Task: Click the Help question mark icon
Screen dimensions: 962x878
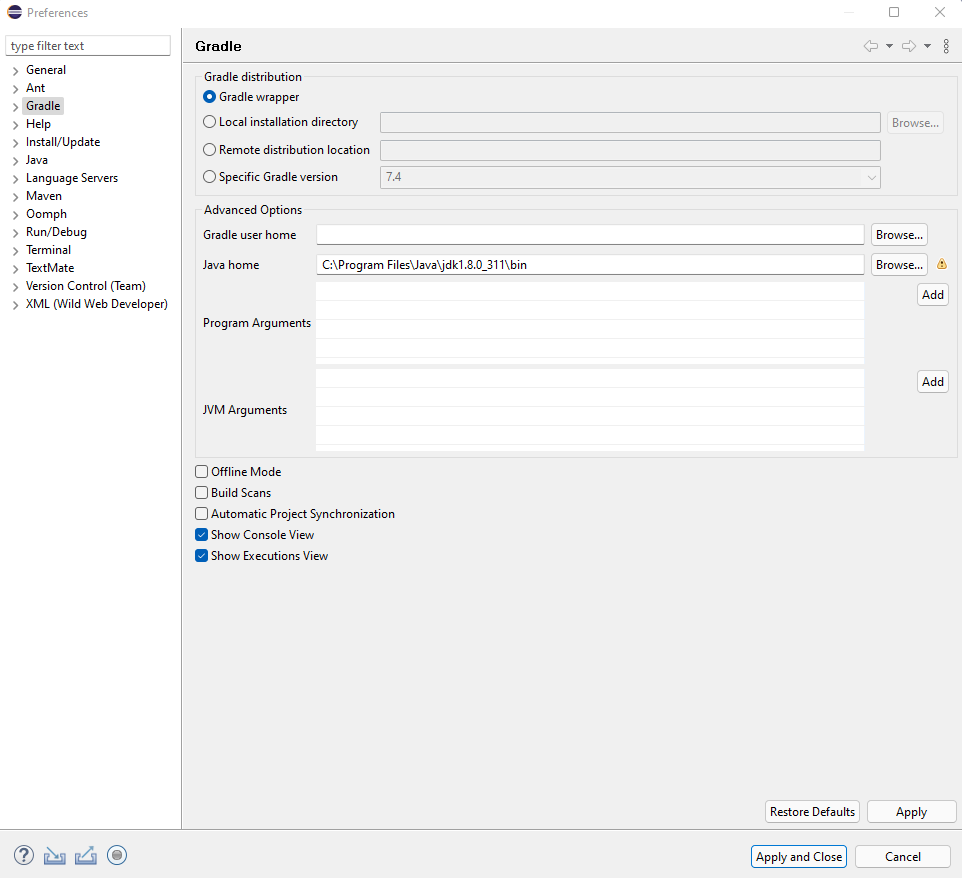Action: [24, 855]
